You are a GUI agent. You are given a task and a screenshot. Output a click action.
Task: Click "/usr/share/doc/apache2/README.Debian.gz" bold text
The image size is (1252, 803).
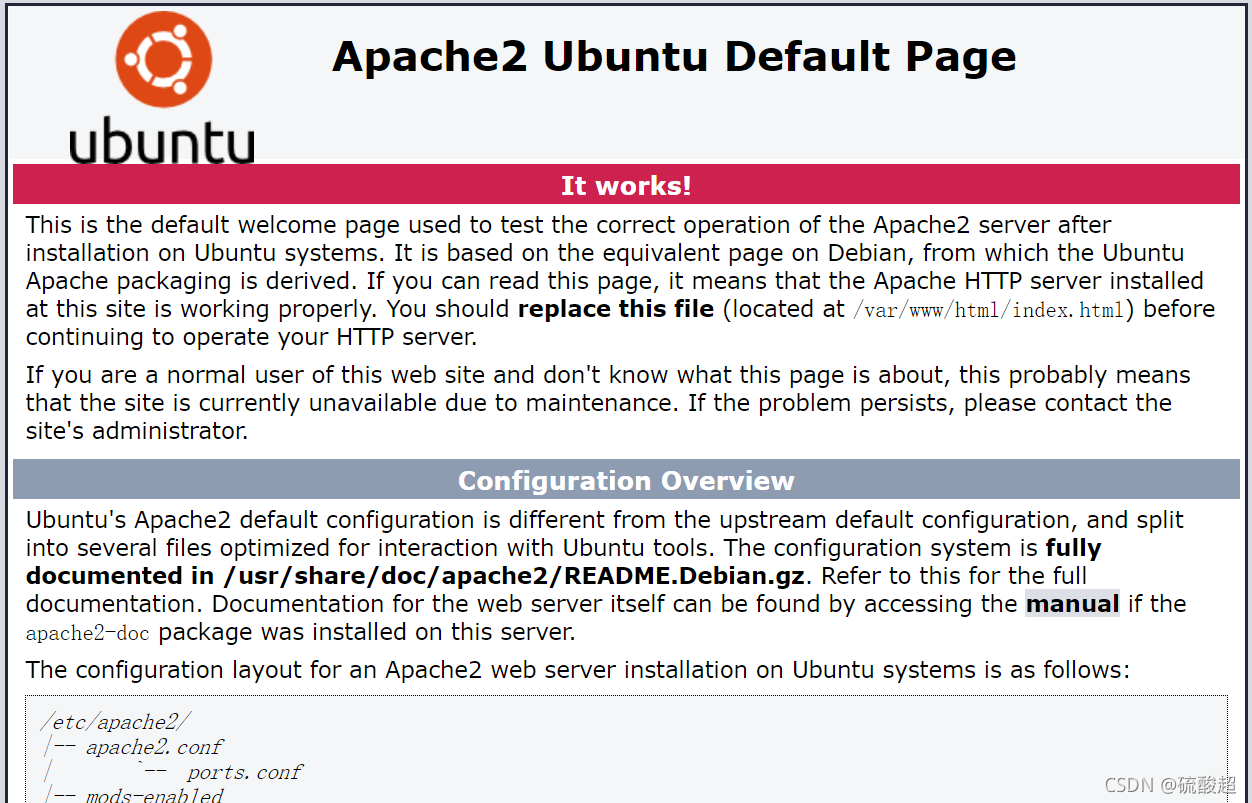(512, 576)
